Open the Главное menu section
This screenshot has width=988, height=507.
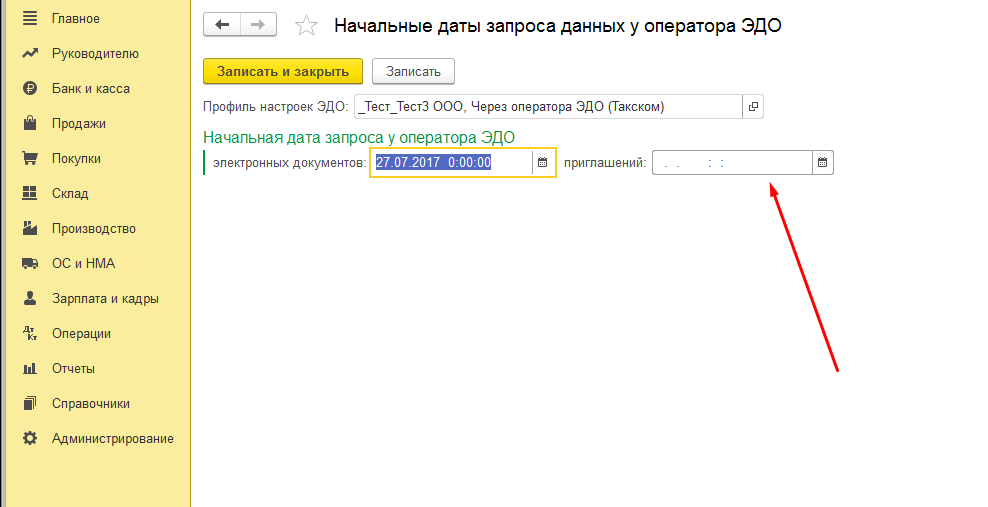point(75,19)
